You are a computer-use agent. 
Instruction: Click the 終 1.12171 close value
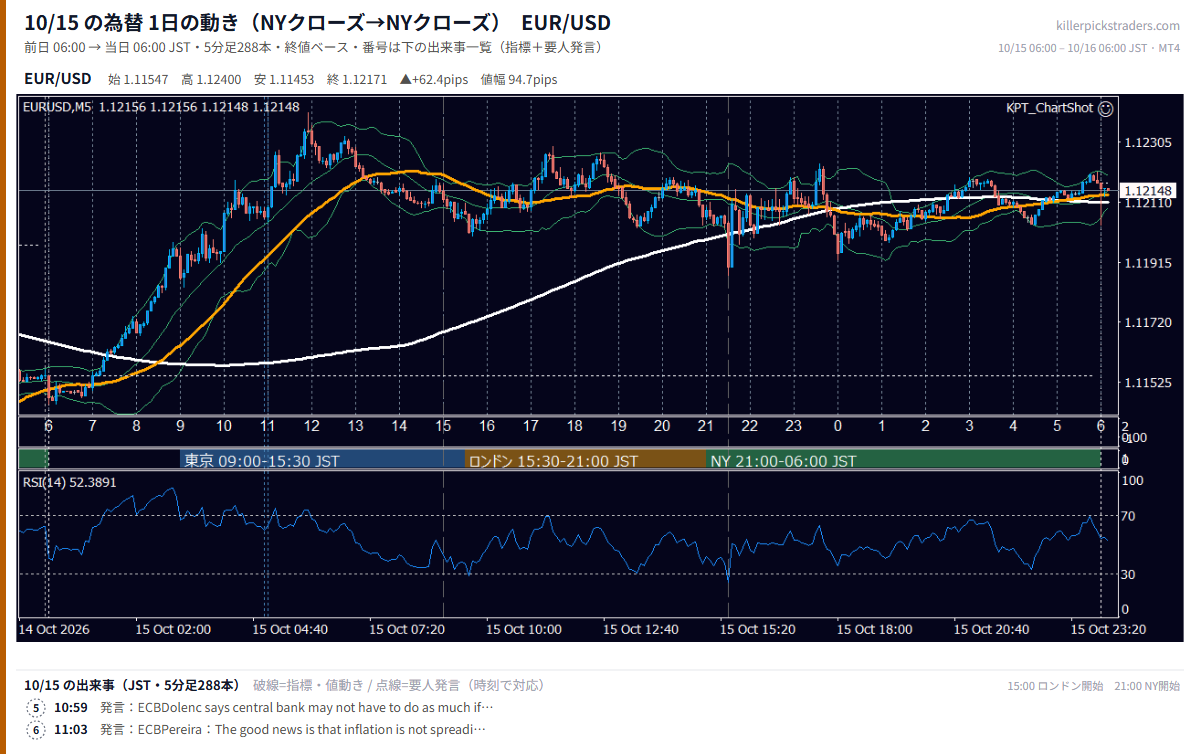click(357, 79)
